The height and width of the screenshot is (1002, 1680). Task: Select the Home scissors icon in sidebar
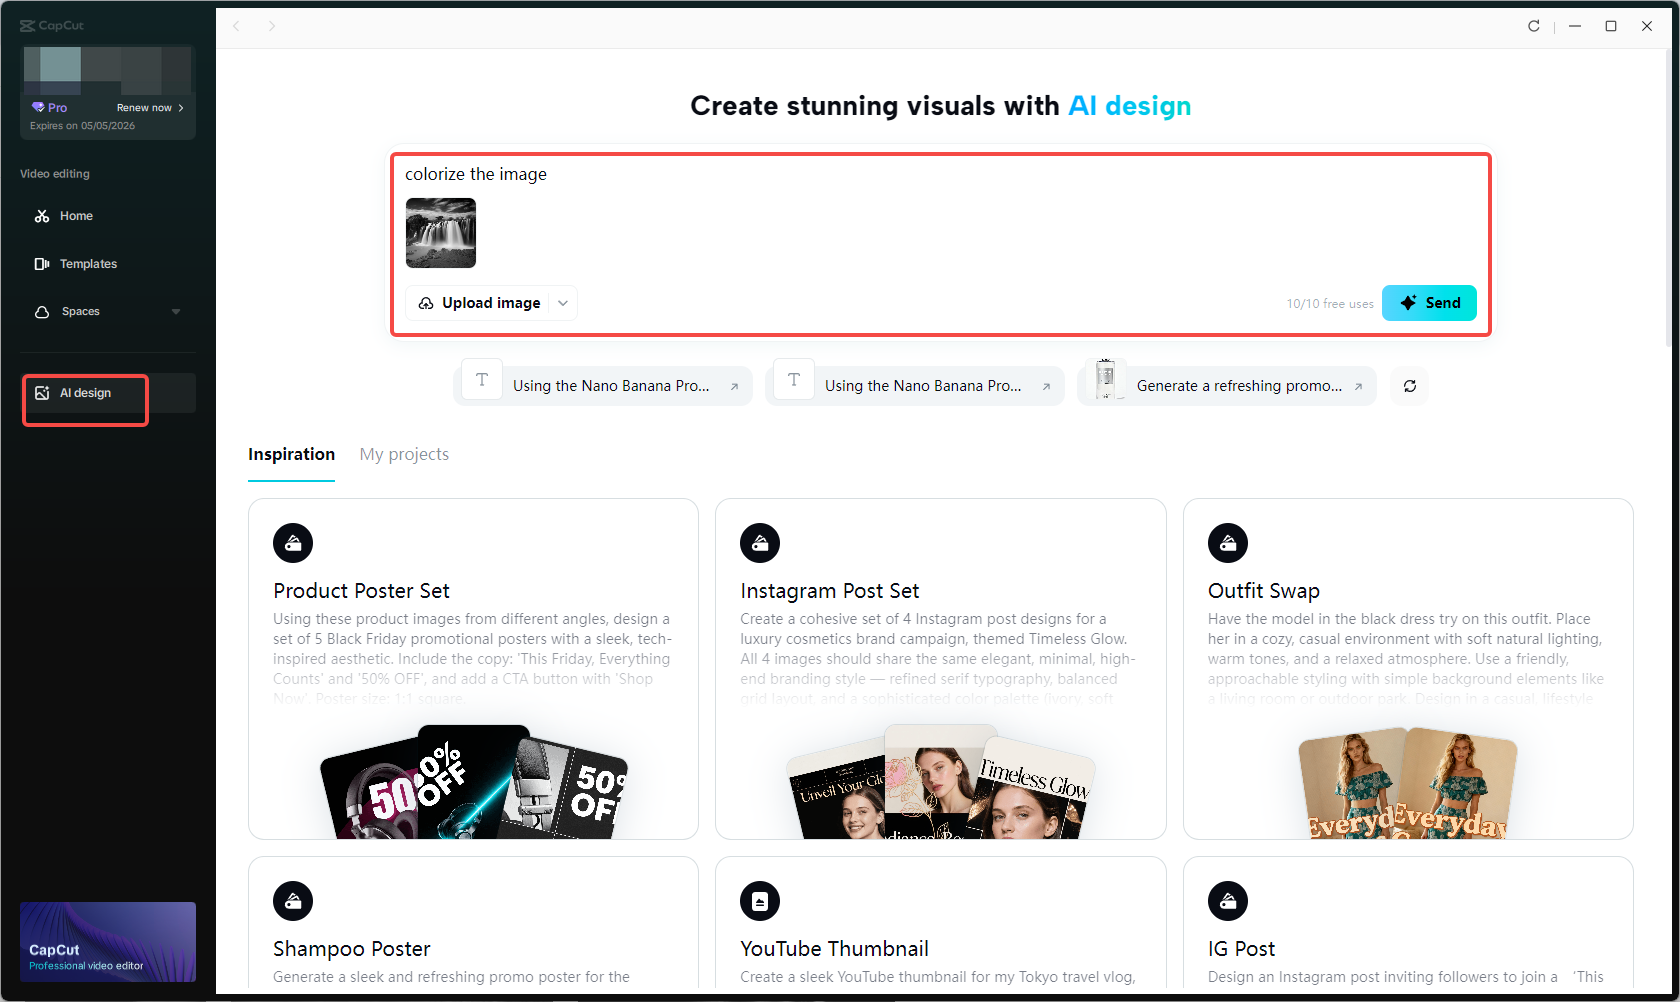click(x=43, y=216)
